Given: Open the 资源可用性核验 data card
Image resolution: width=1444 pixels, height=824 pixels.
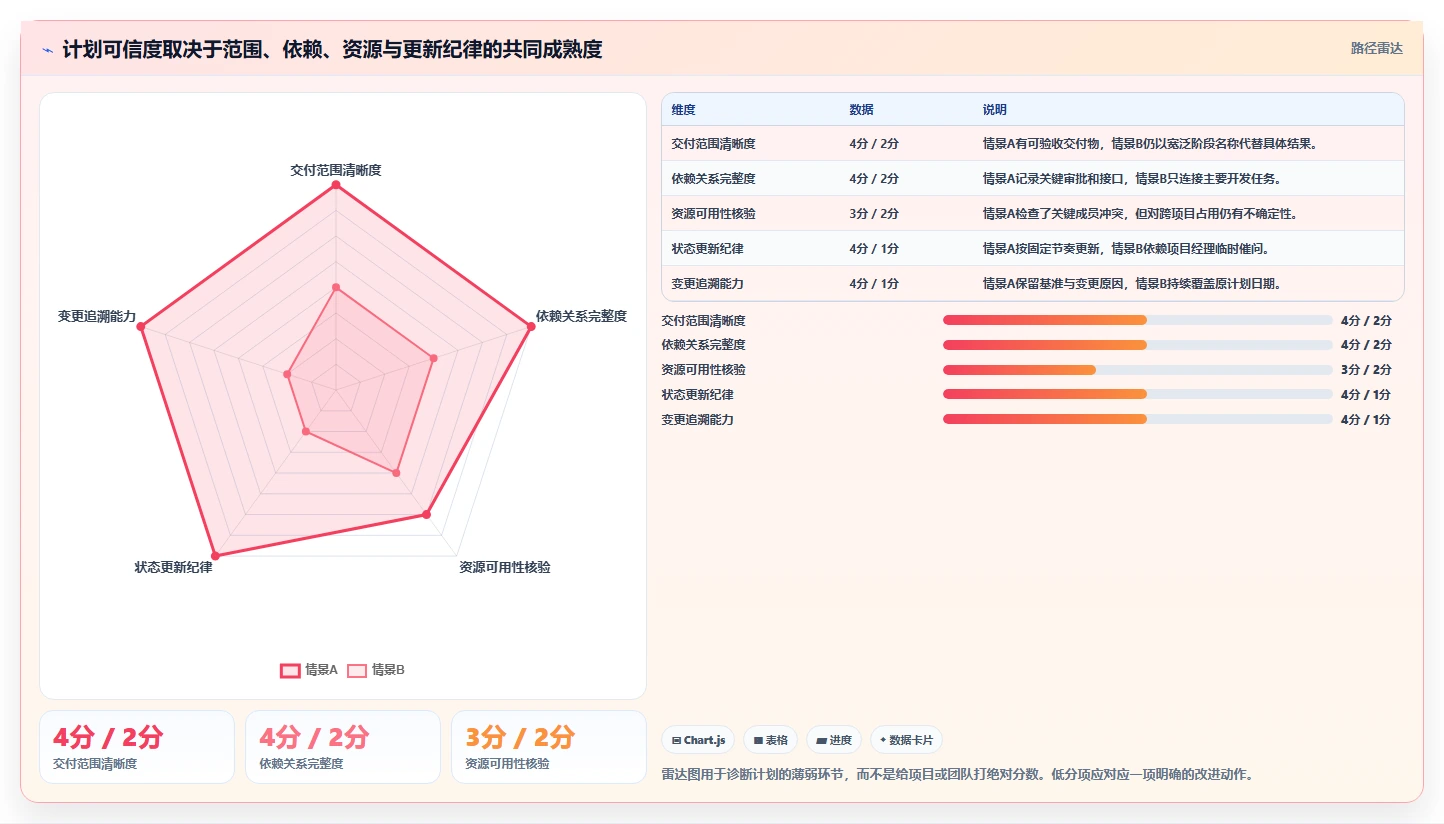Looking at the screenshot, I should (x=549, y=747).
